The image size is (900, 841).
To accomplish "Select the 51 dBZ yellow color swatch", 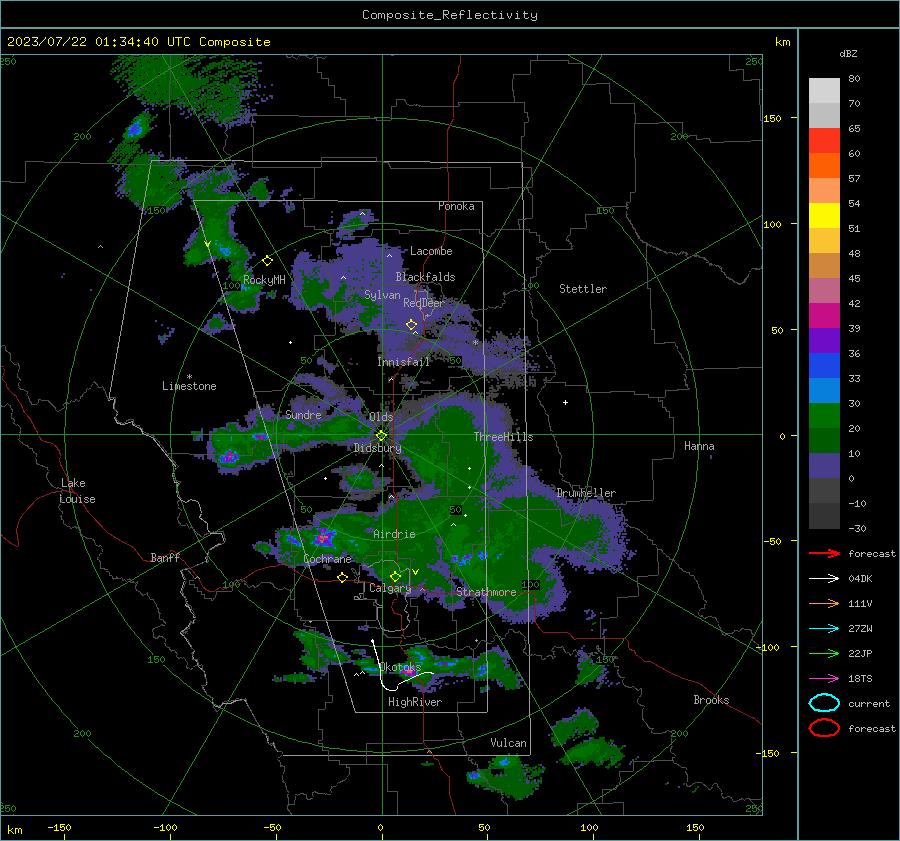I will (824, 215).
